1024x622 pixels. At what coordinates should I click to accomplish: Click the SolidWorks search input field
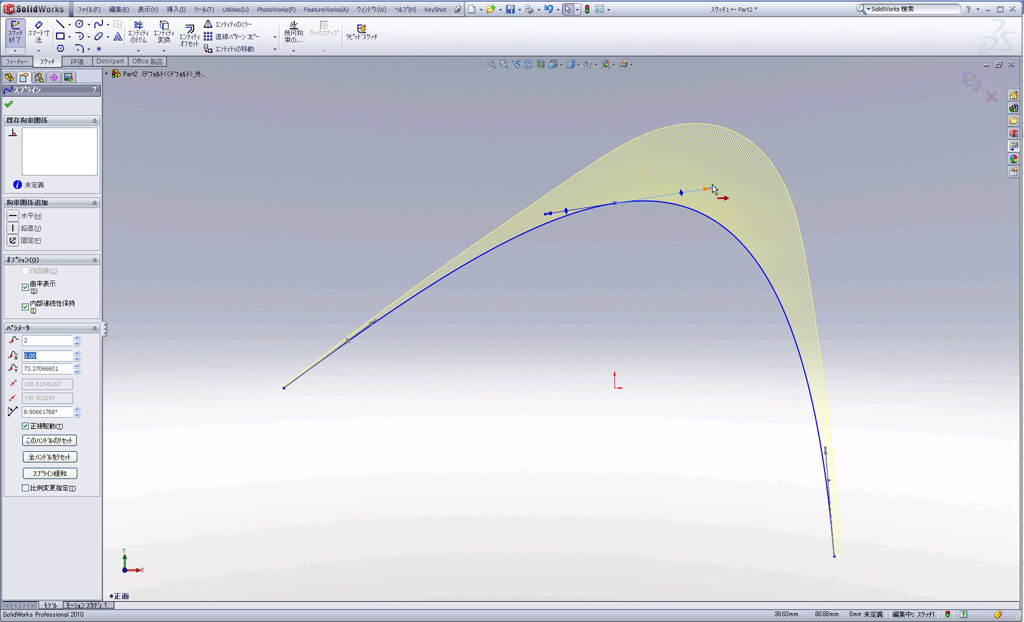click(912, 9)
